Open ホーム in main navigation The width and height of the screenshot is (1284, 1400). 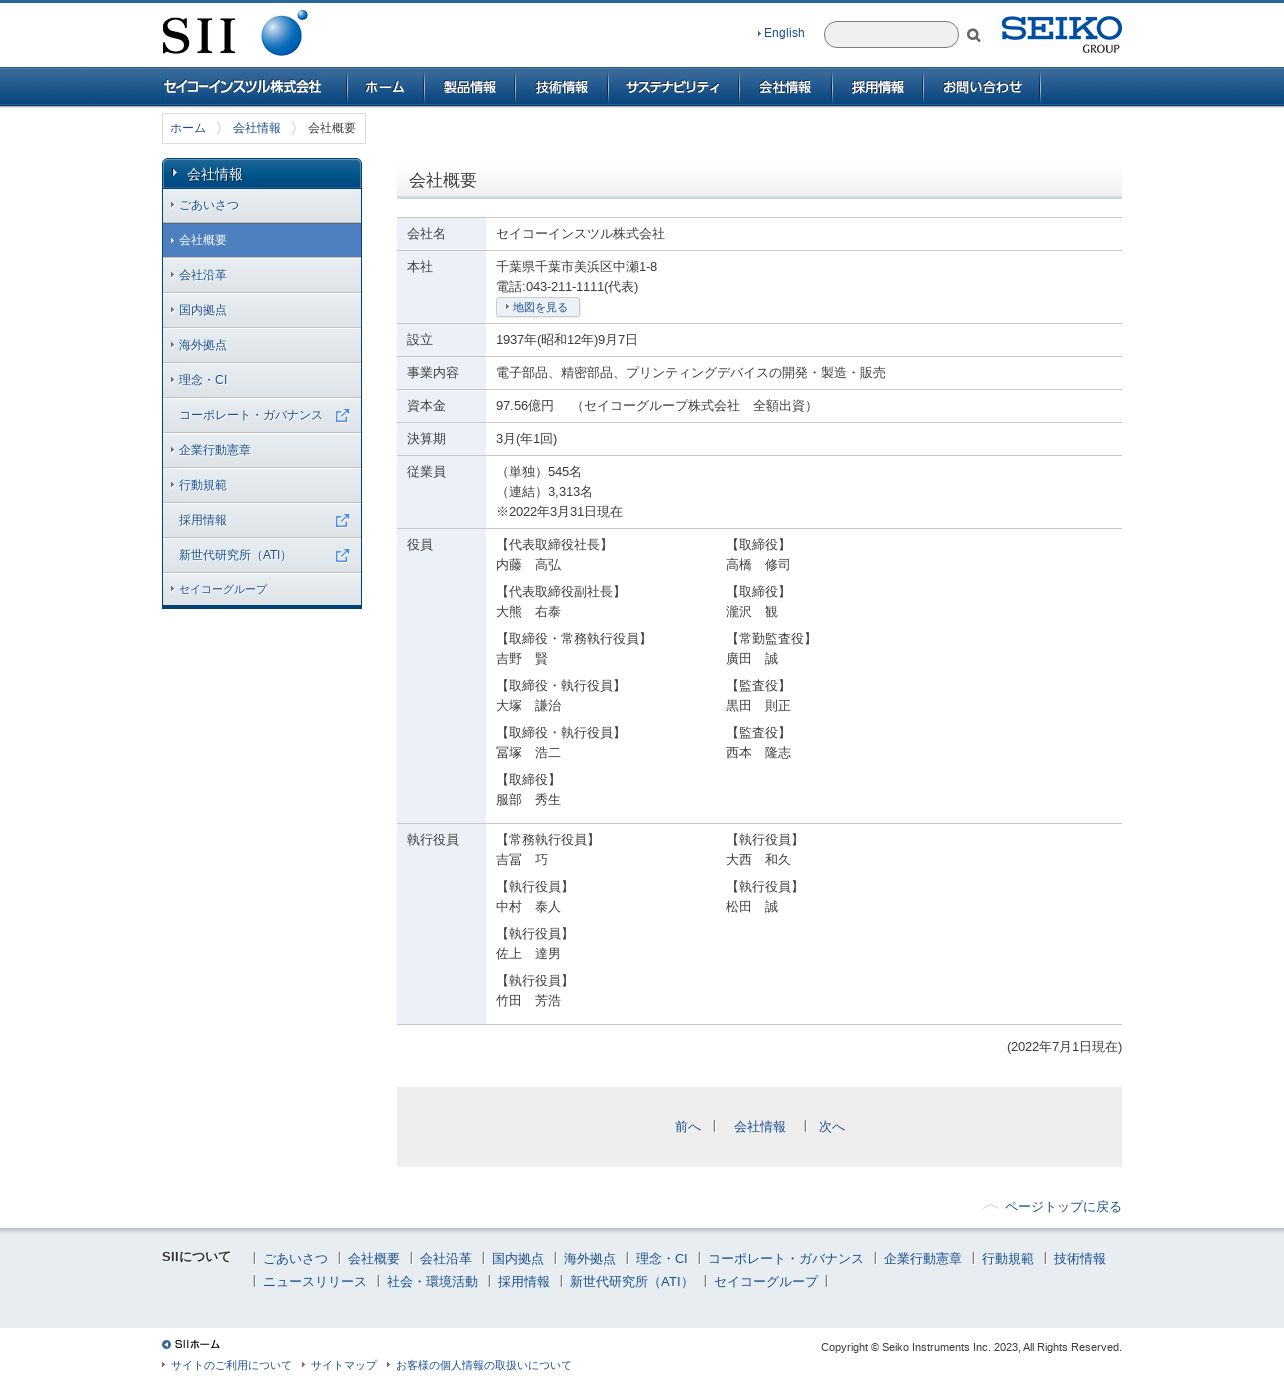click(x=385, y=87)
